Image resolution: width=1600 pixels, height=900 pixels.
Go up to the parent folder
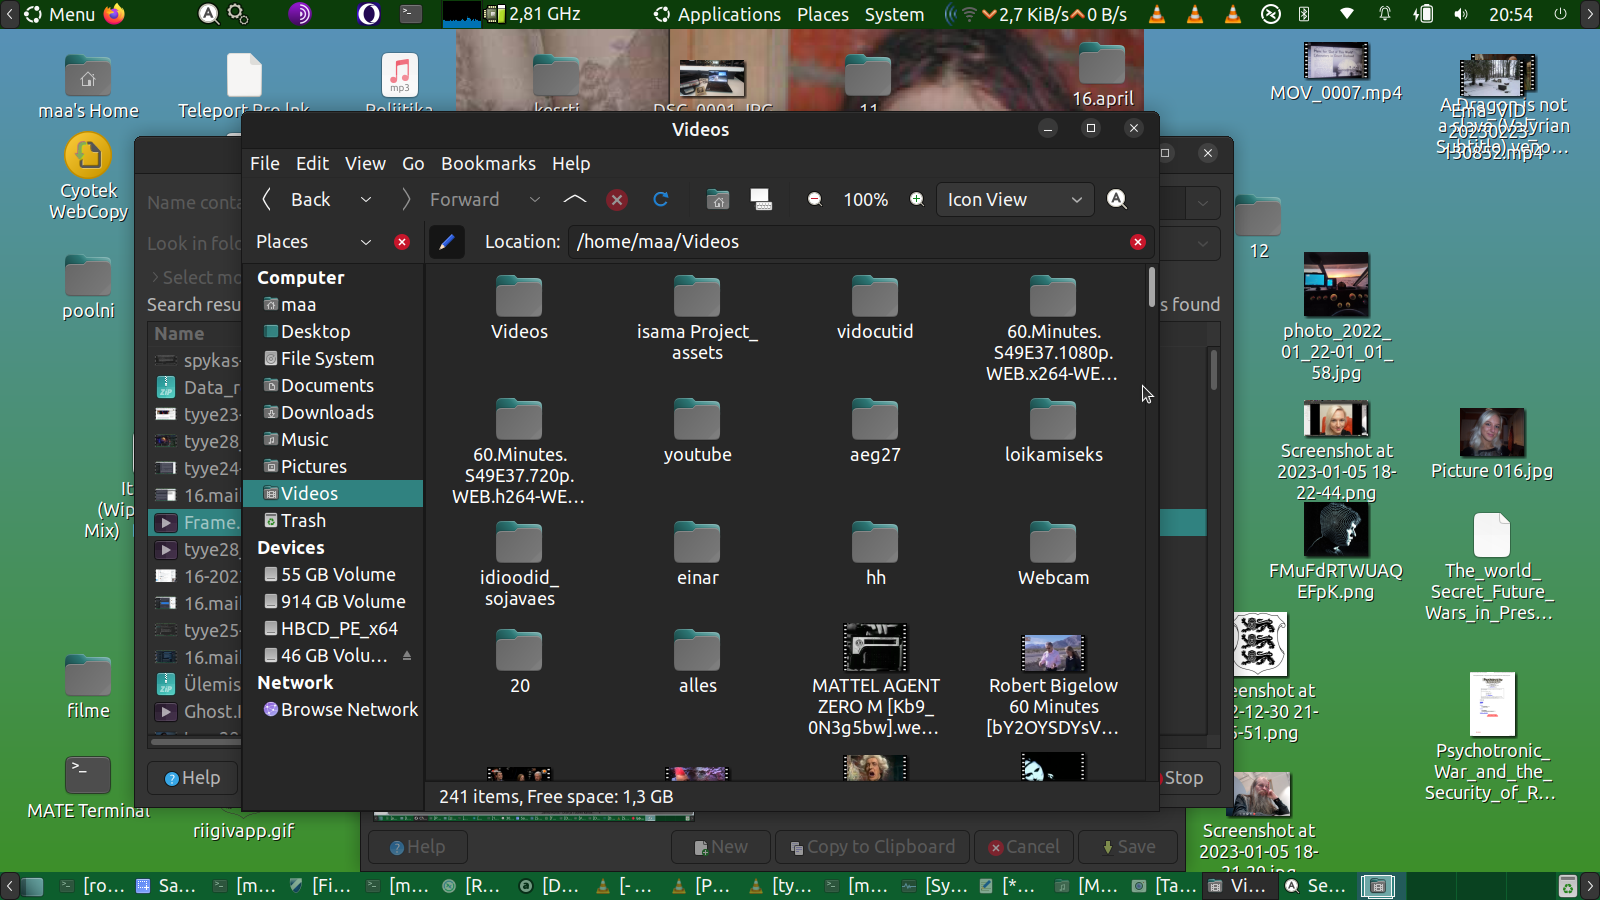575,200
